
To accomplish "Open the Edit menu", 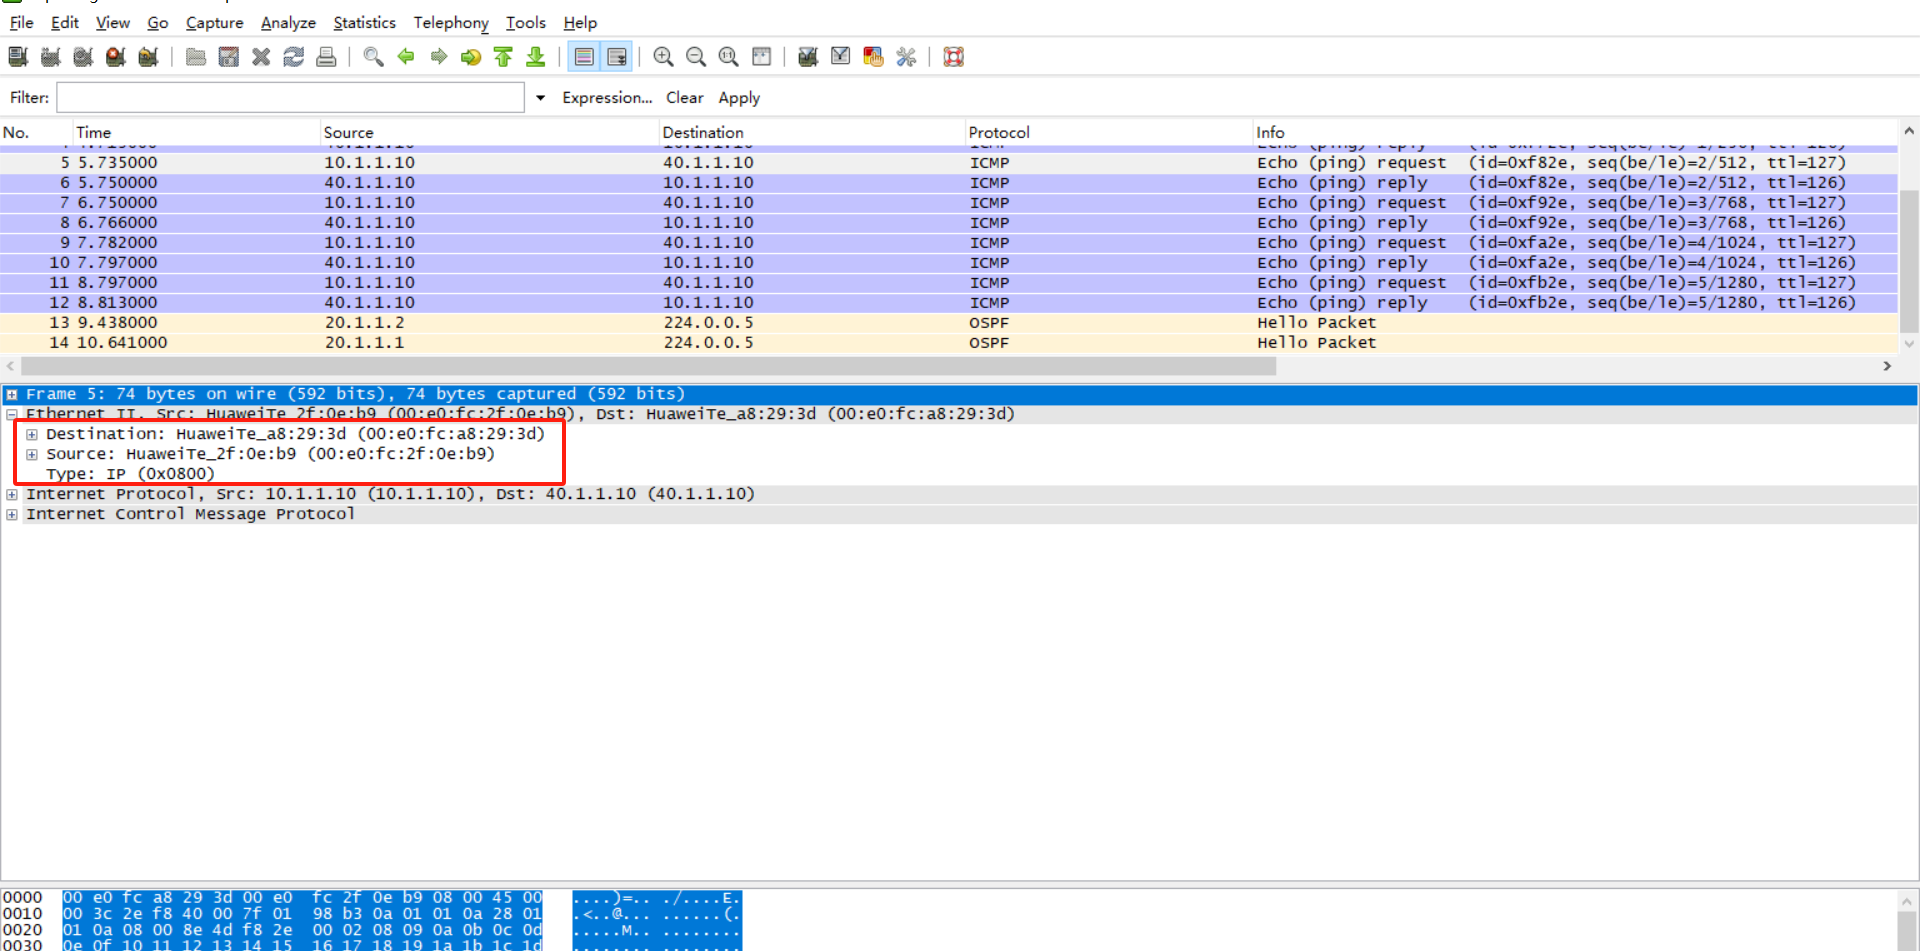I will [64, 22].
